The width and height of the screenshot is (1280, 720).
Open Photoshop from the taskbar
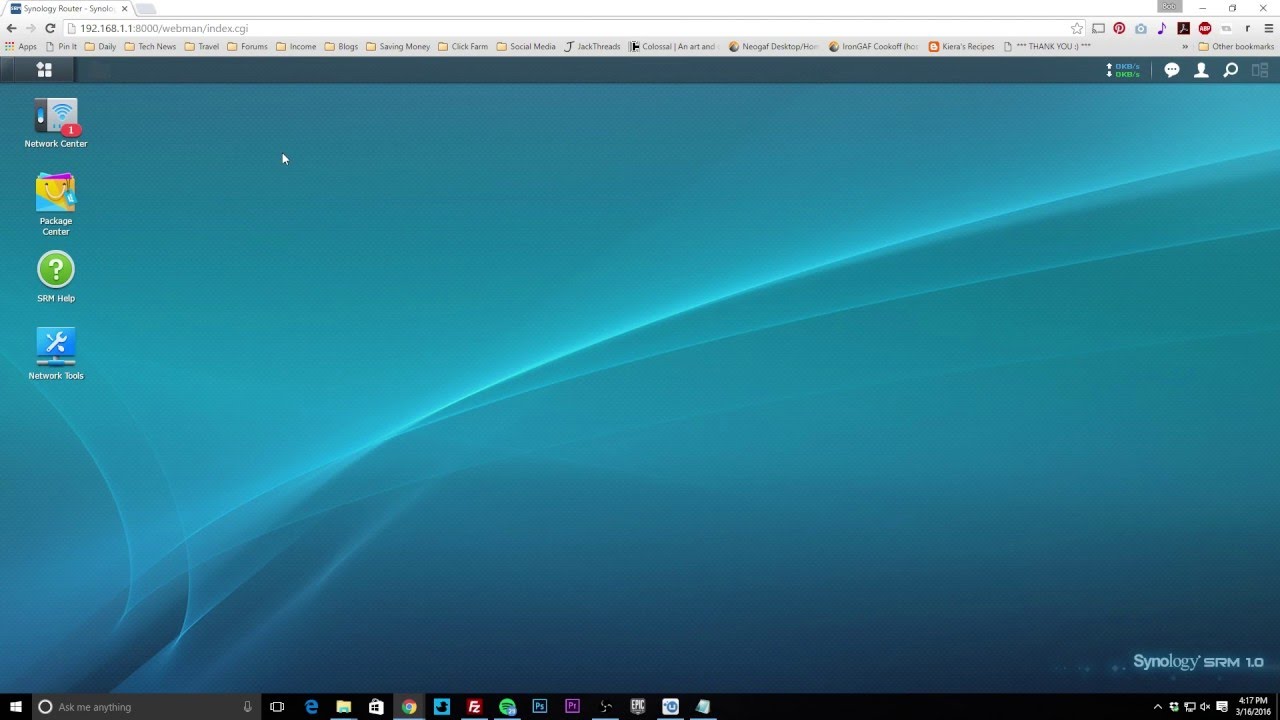(x=539, y=707)
